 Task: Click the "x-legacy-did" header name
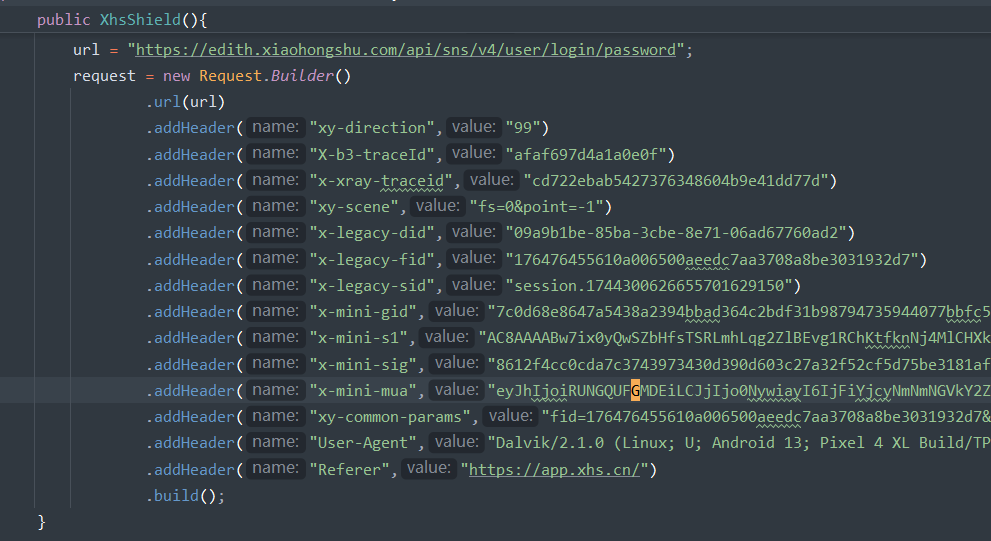tap(372, 233)
